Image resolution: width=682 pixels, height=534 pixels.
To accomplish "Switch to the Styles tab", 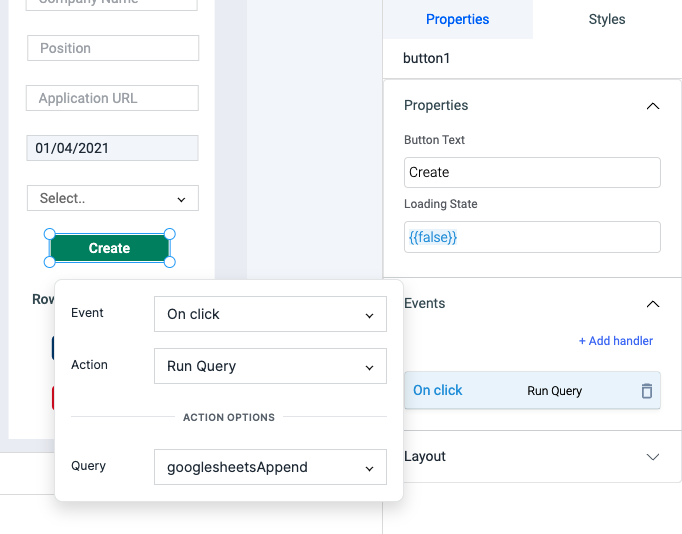I will [606, 19].
